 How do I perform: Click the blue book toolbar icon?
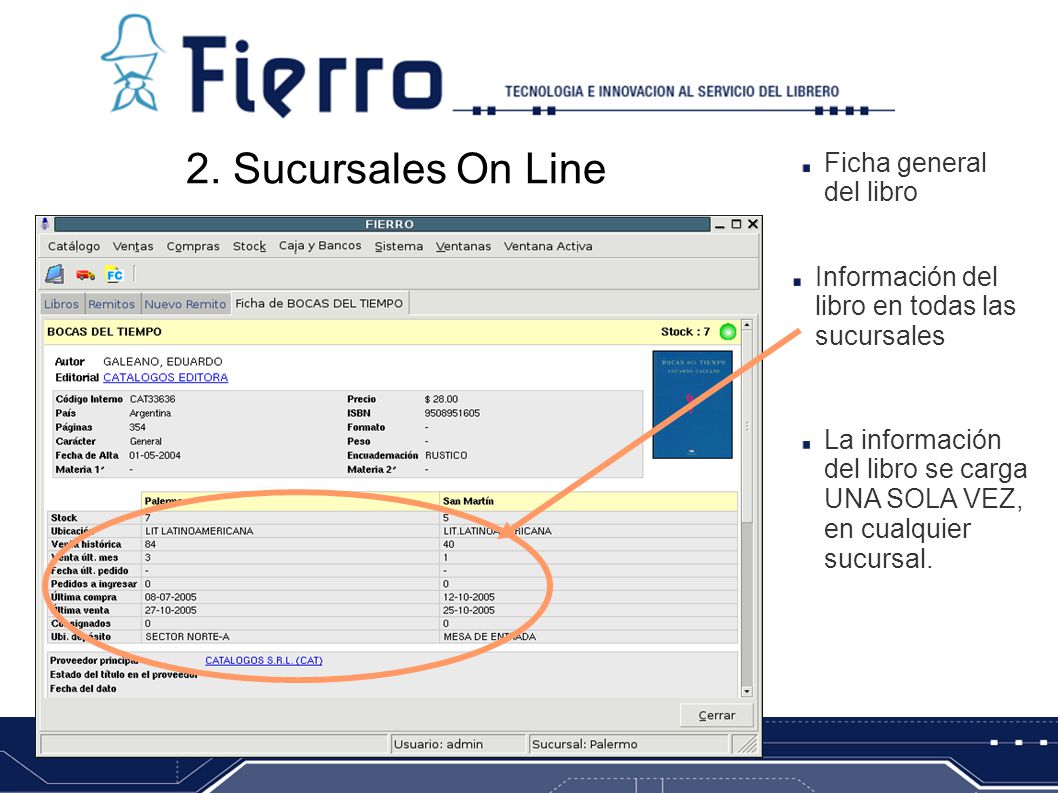[x=55, y=274]
